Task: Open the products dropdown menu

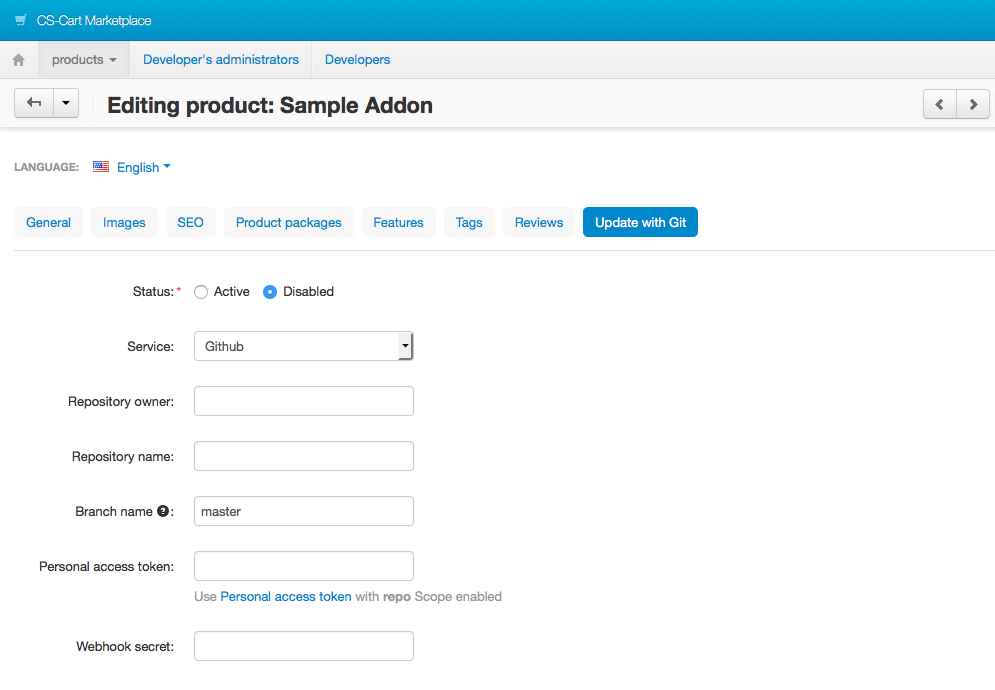Action: click(84, 60)
